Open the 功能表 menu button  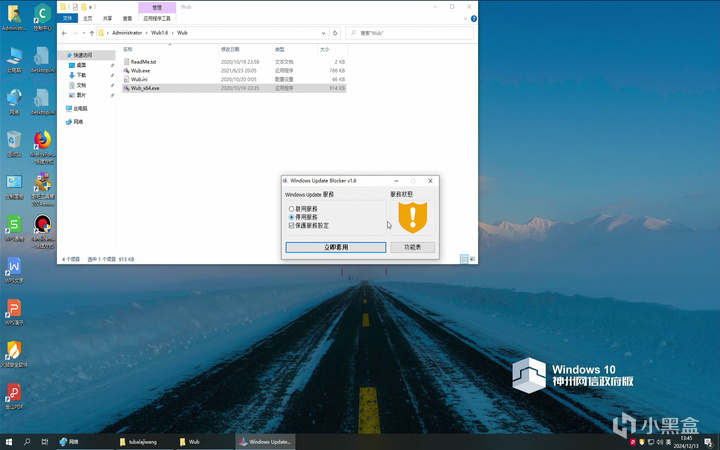tap(412, 248)
